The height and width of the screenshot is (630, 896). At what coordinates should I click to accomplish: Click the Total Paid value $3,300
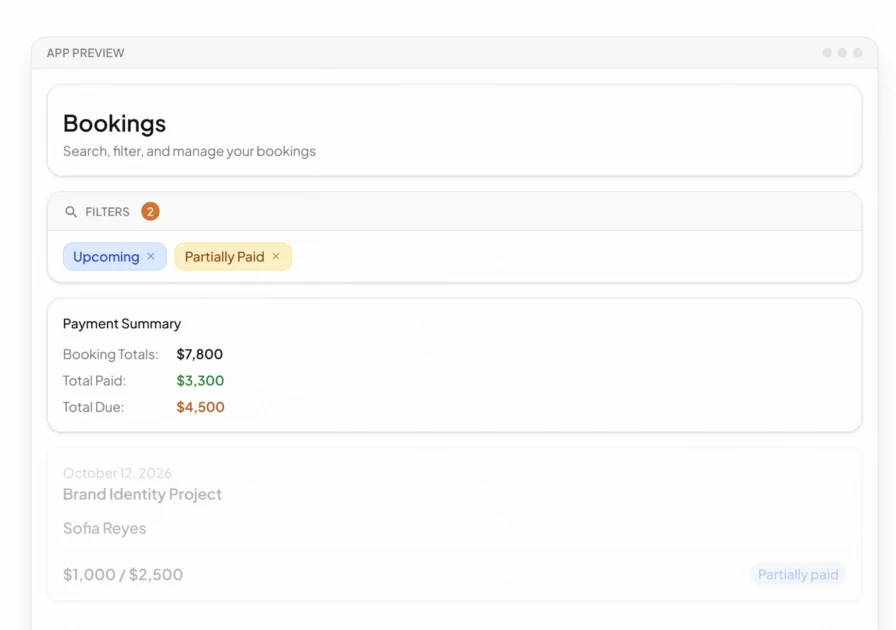(x=200, y=381)
